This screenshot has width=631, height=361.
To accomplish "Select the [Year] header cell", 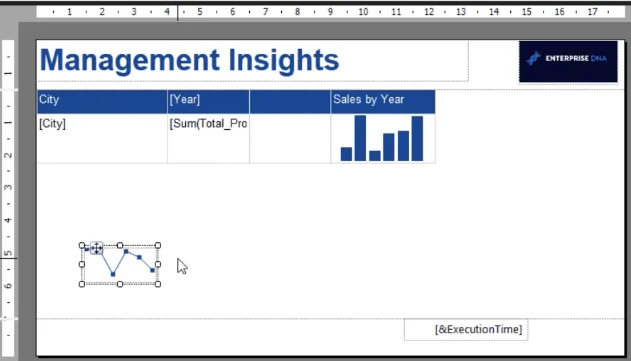I will click(x=208, y=101).
